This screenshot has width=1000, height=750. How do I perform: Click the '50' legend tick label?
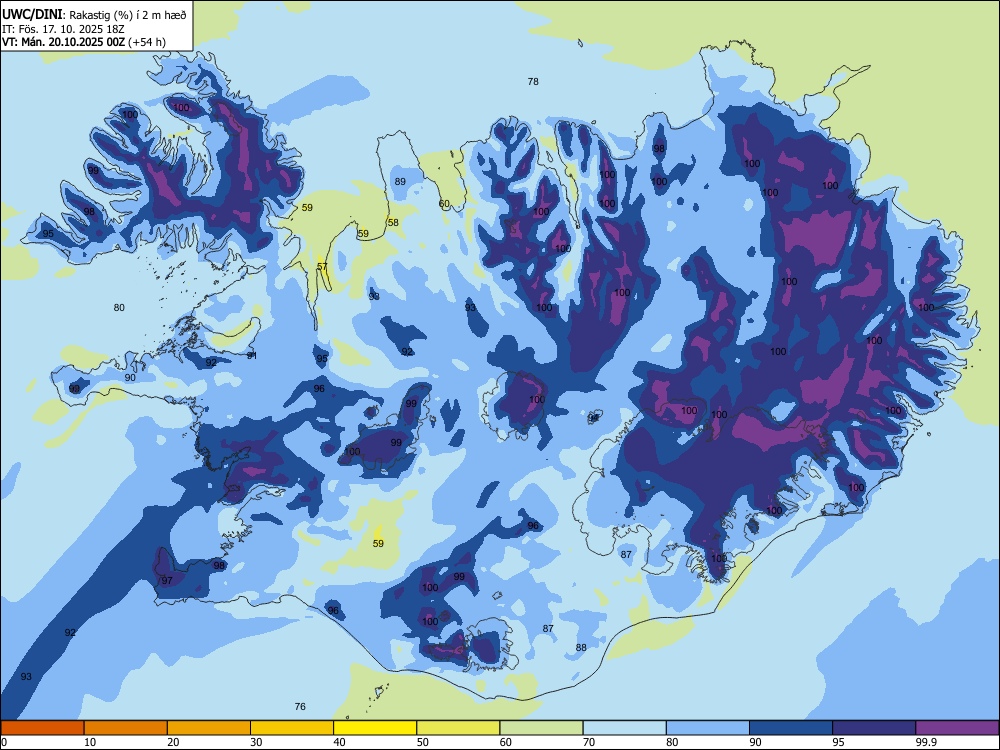[423, 742]
